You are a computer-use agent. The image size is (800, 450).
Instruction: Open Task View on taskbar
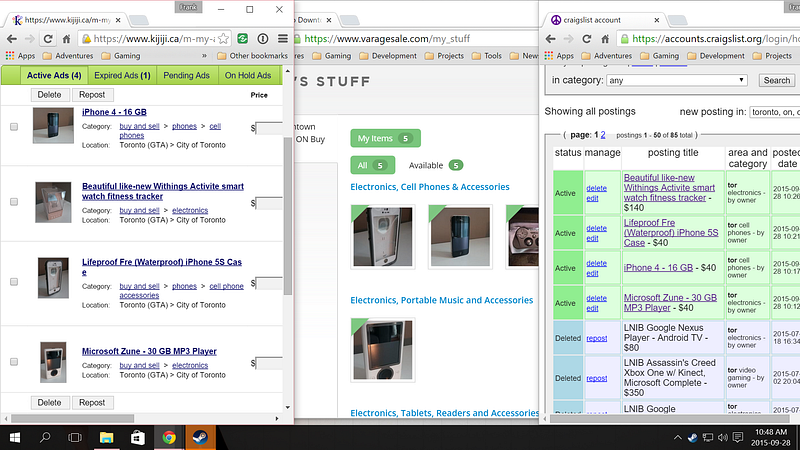(75, 438)
